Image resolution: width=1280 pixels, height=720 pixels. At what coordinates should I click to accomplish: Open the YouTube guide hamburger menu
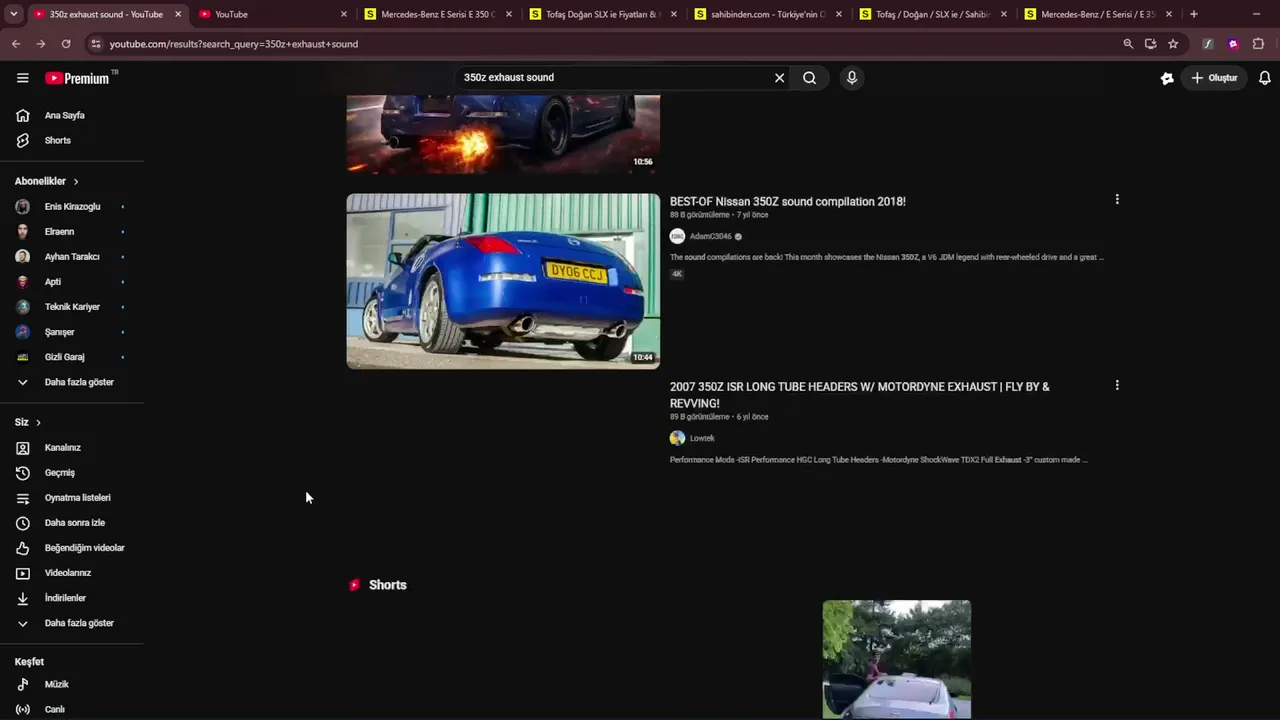coord(22,78)
